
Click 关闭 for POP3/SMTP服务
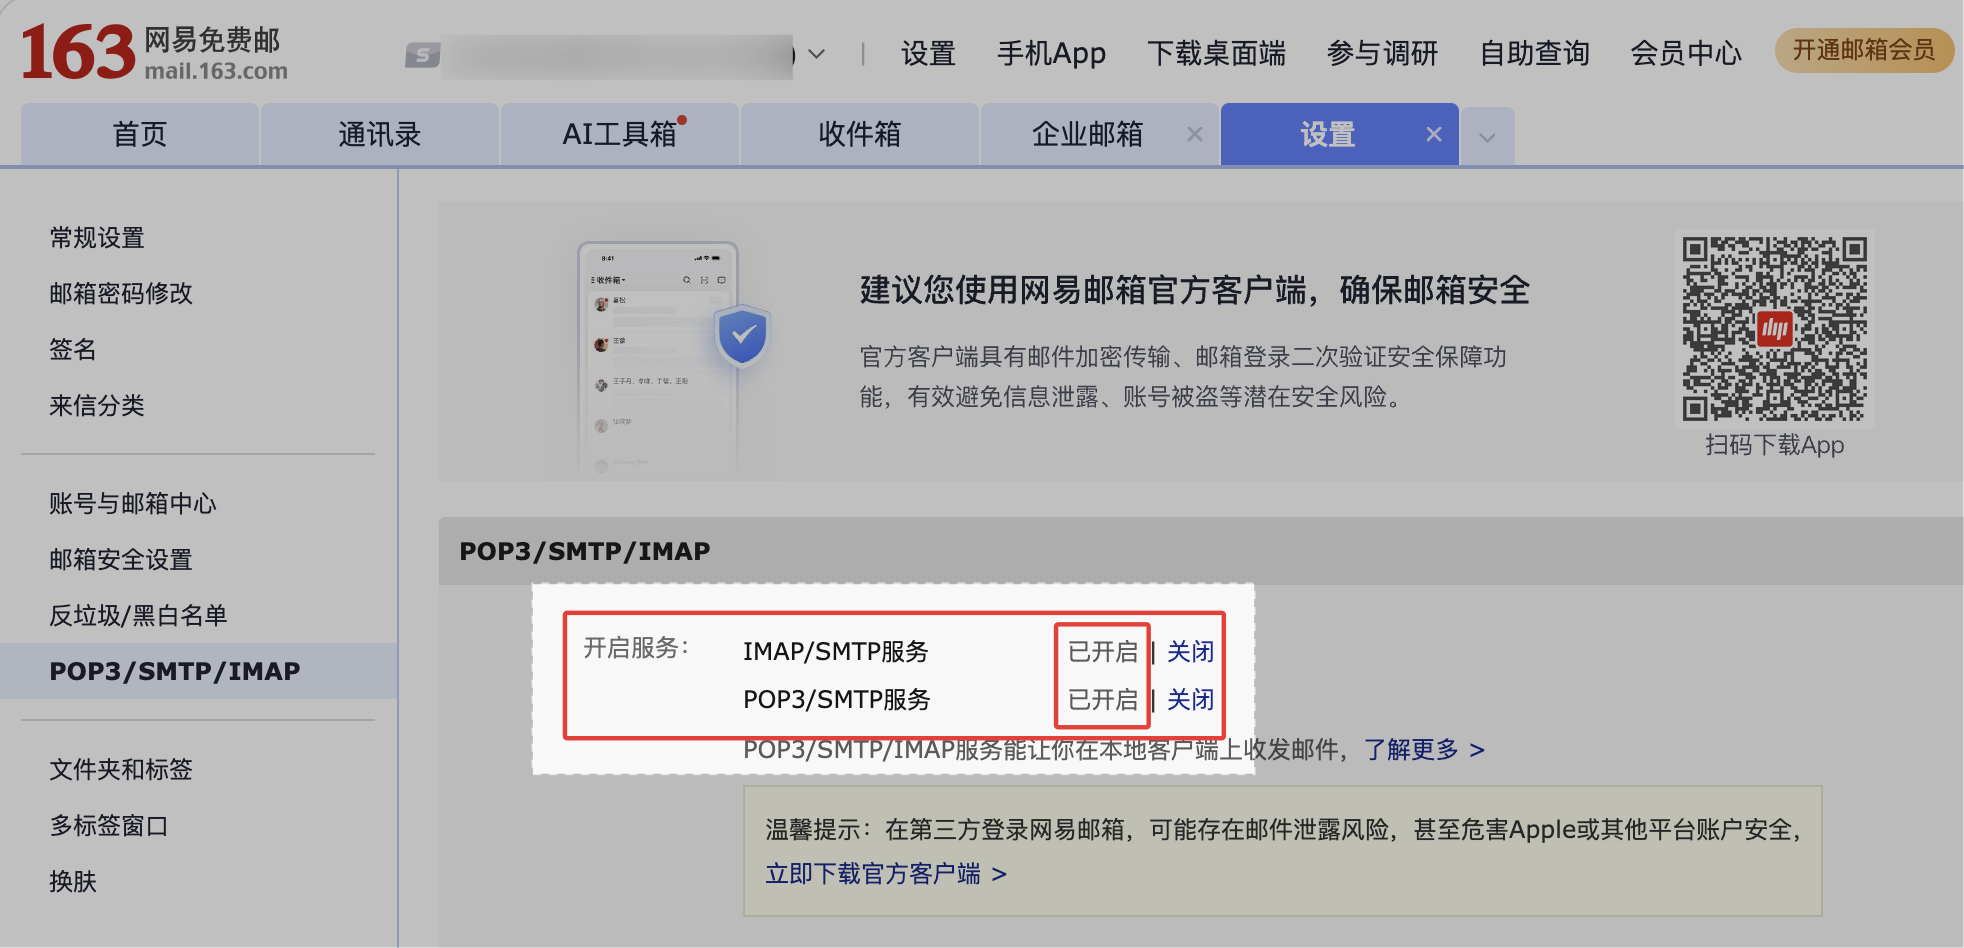point(1190,700)
